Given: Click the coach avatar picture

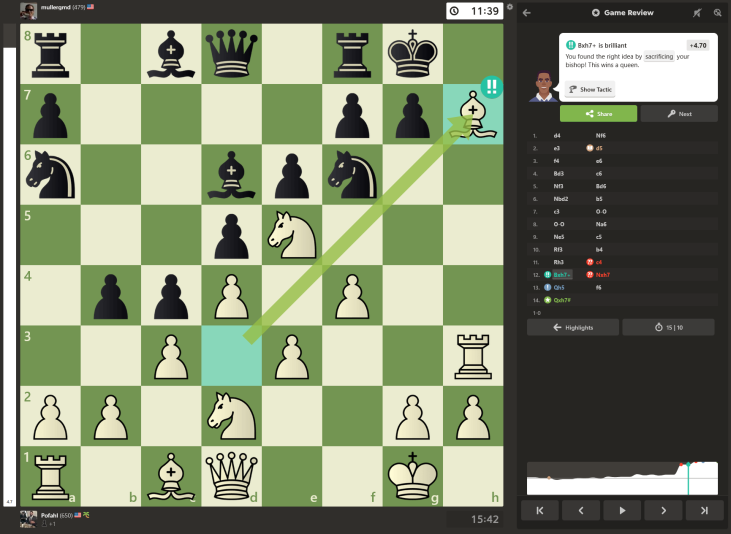Looking at the screenshot, I should (x=541, y=86).
